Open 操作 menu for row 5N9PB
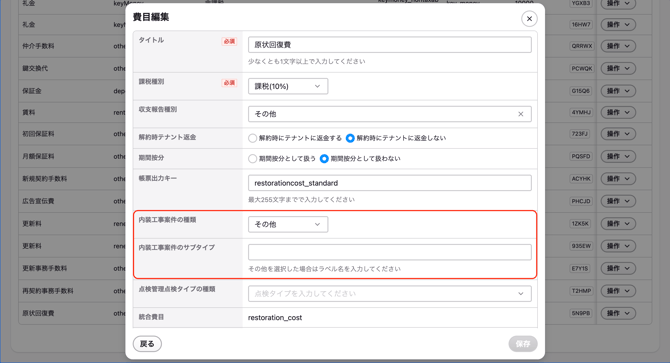This screenshot has width=670, height=363. pyautogui.click(x=618, y=313)
